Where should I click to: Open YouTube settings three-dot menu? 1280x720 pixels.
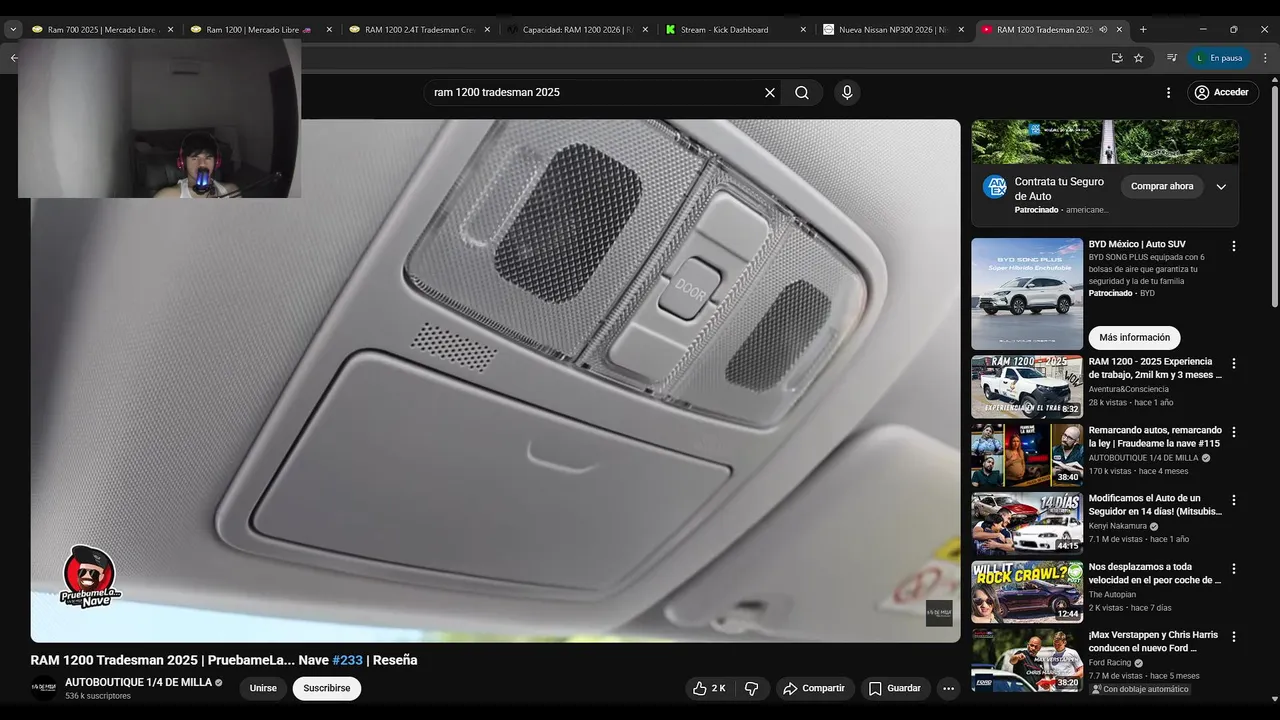pyautogui.click(x=1168, y=92)
